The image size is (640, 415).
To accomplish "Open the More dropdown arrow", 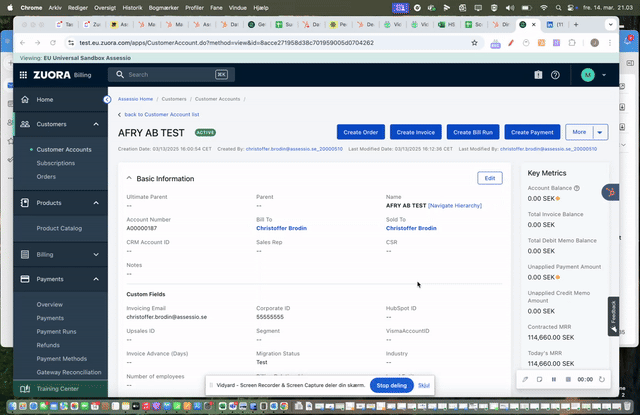I will (x=600, y=132).
